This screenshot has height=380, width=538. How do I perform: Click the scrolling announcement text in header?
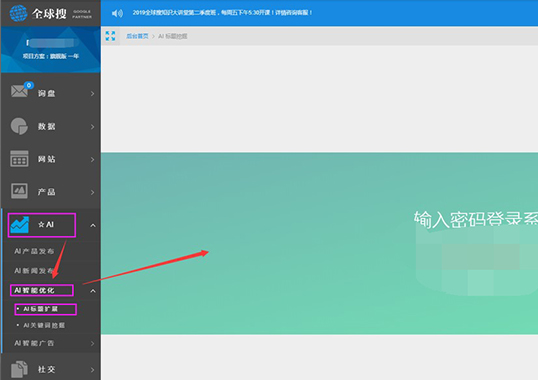pyautogui.click(x=222, y=13)
